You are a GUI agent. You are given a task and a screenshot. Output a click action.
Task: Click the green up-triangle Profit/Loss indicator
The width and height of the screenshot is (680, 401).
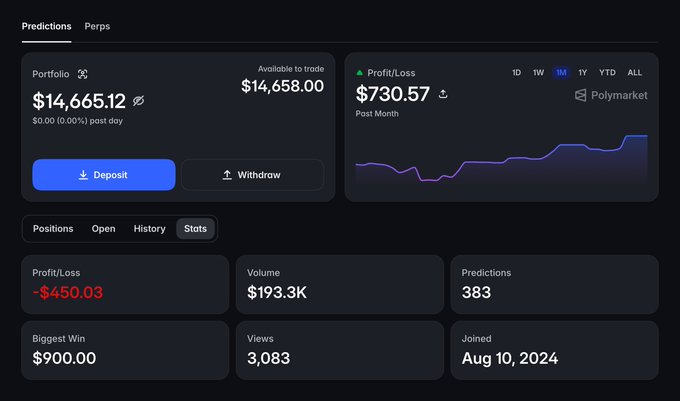point(359,73)
